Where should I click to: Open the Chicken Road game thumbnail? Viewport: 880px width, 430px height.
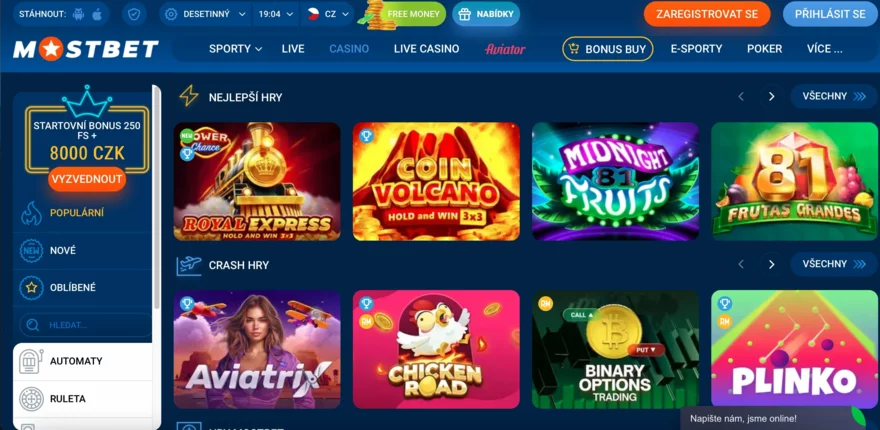click(x=436, y=349)
